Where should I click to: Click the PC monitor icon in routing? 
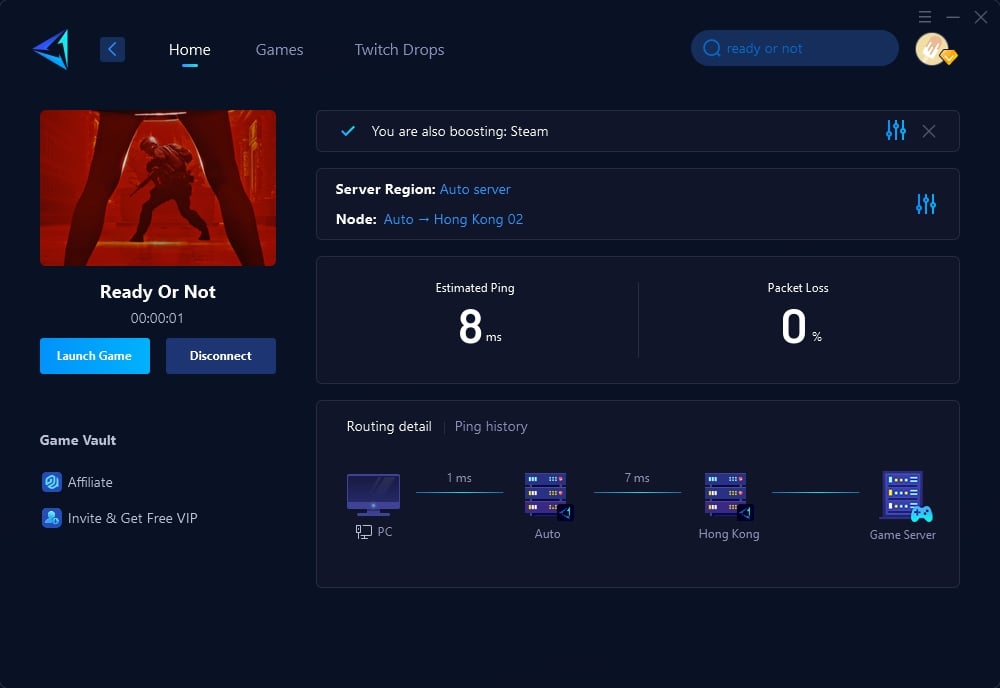373,494
